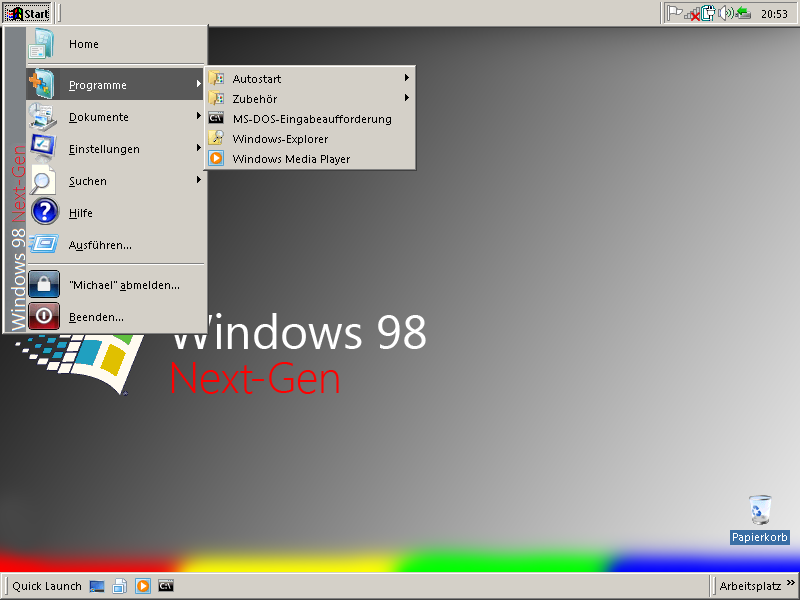Open MS-DOS prompt icon in Quick Launch

pos(166,586)
